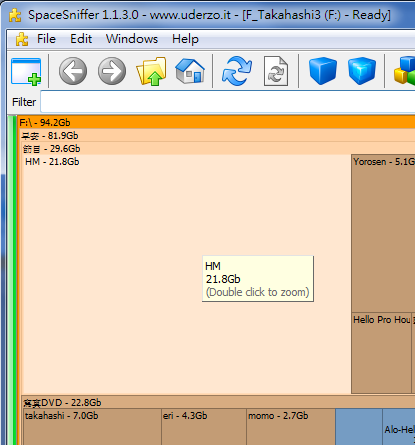Select the 81.9Gb folder header
This screenshot has width=415, height=445.
(x=218, y=136)
